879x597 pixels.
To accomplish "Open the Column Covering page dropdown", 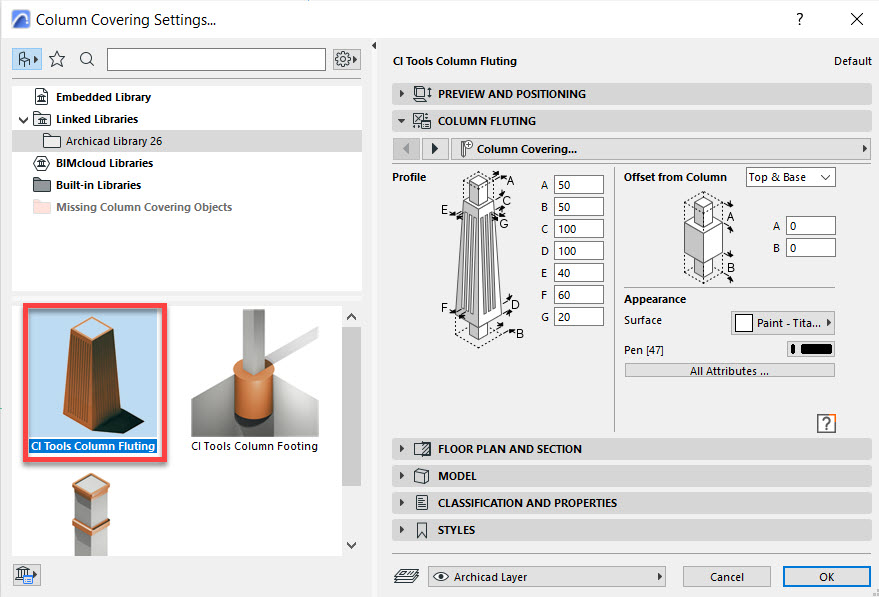I will pyautogui.click(x=660, y=149).
